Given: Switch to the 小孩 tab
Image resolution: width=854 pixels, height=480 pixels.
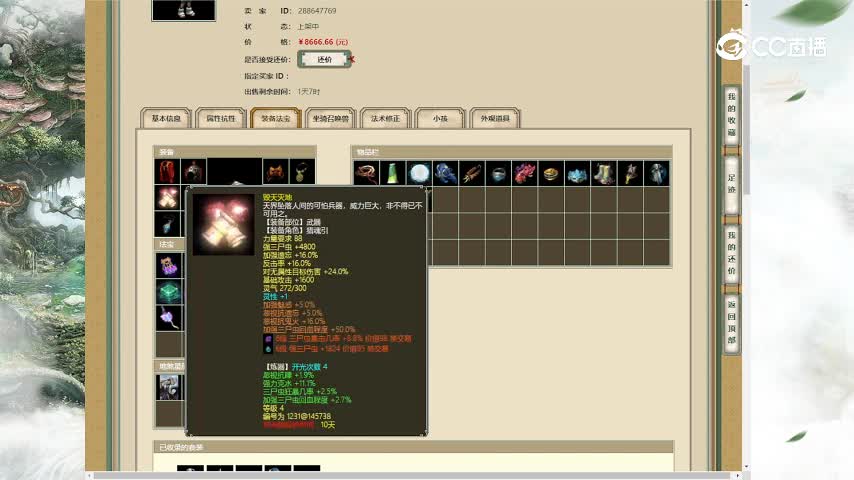Looking at the screenshot, I should pyautogui.click(x=440, y=118).
